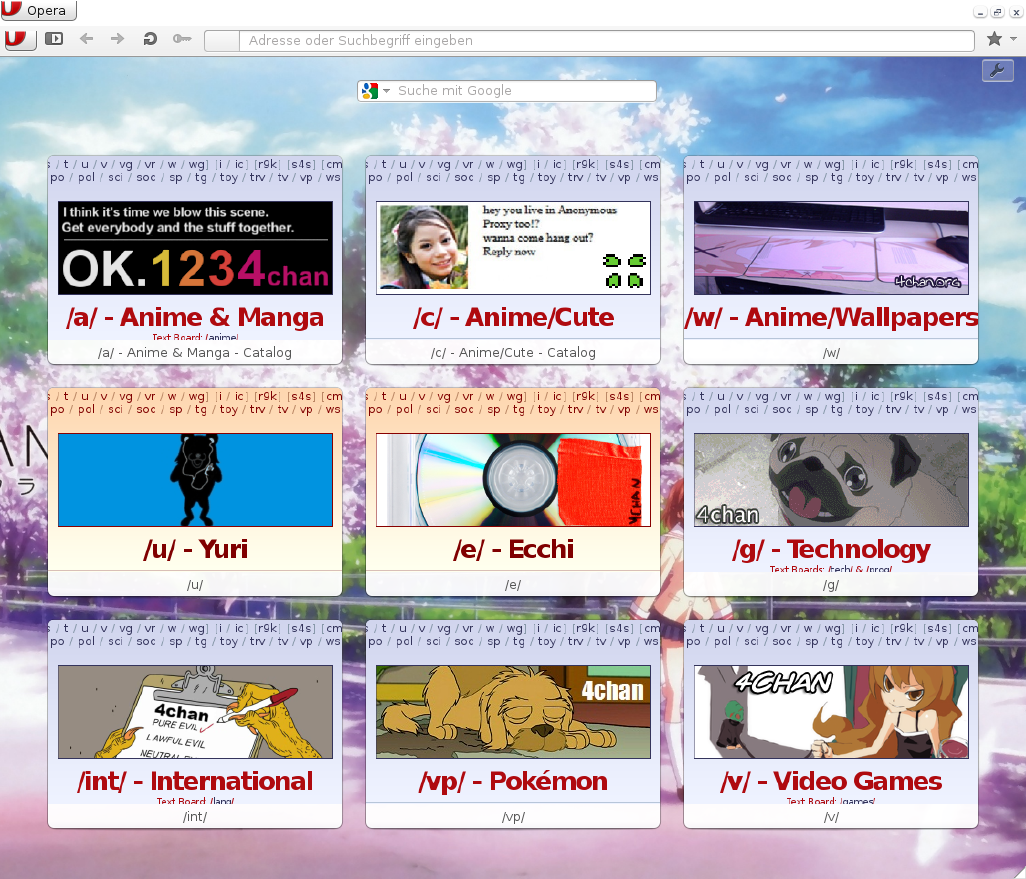Restore down the Opera window

tap(998, 12)
